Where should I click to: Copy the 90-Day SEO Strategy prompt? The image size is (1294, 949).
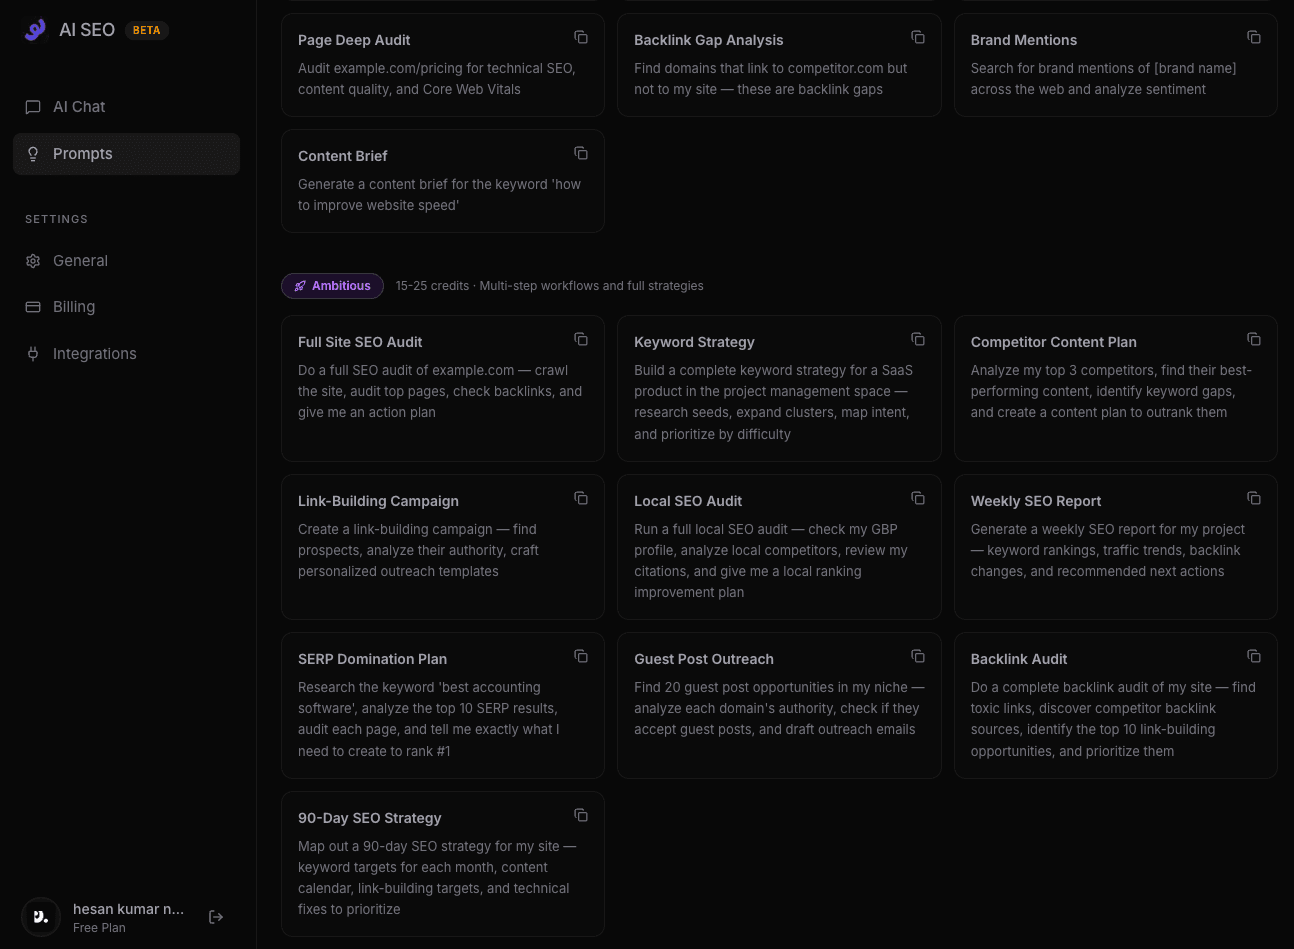tap(581, 815)
